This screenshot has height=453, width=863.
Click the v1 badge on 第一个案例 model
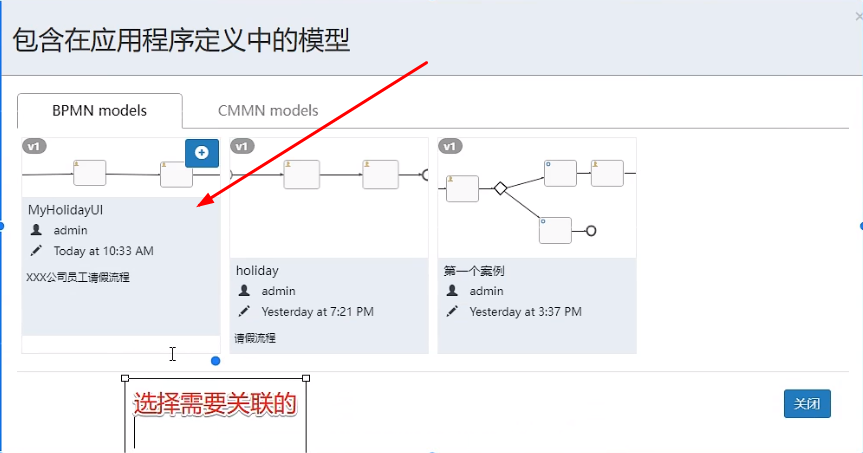(450, 146)
